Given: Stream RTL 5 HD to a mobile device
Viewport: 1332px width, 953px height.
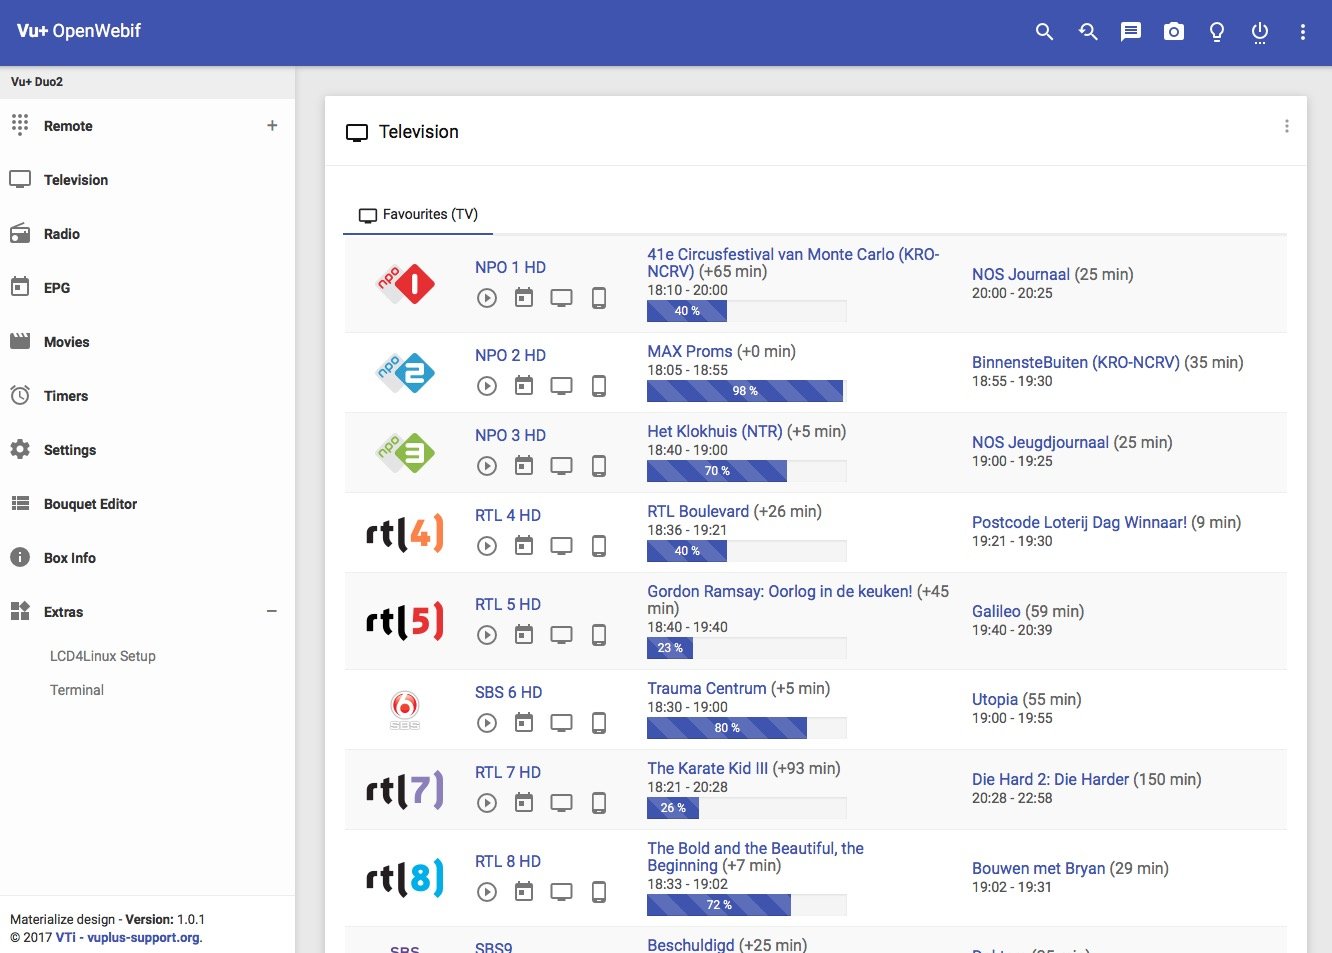Looking at the screenshot, I should coord(599,634).
